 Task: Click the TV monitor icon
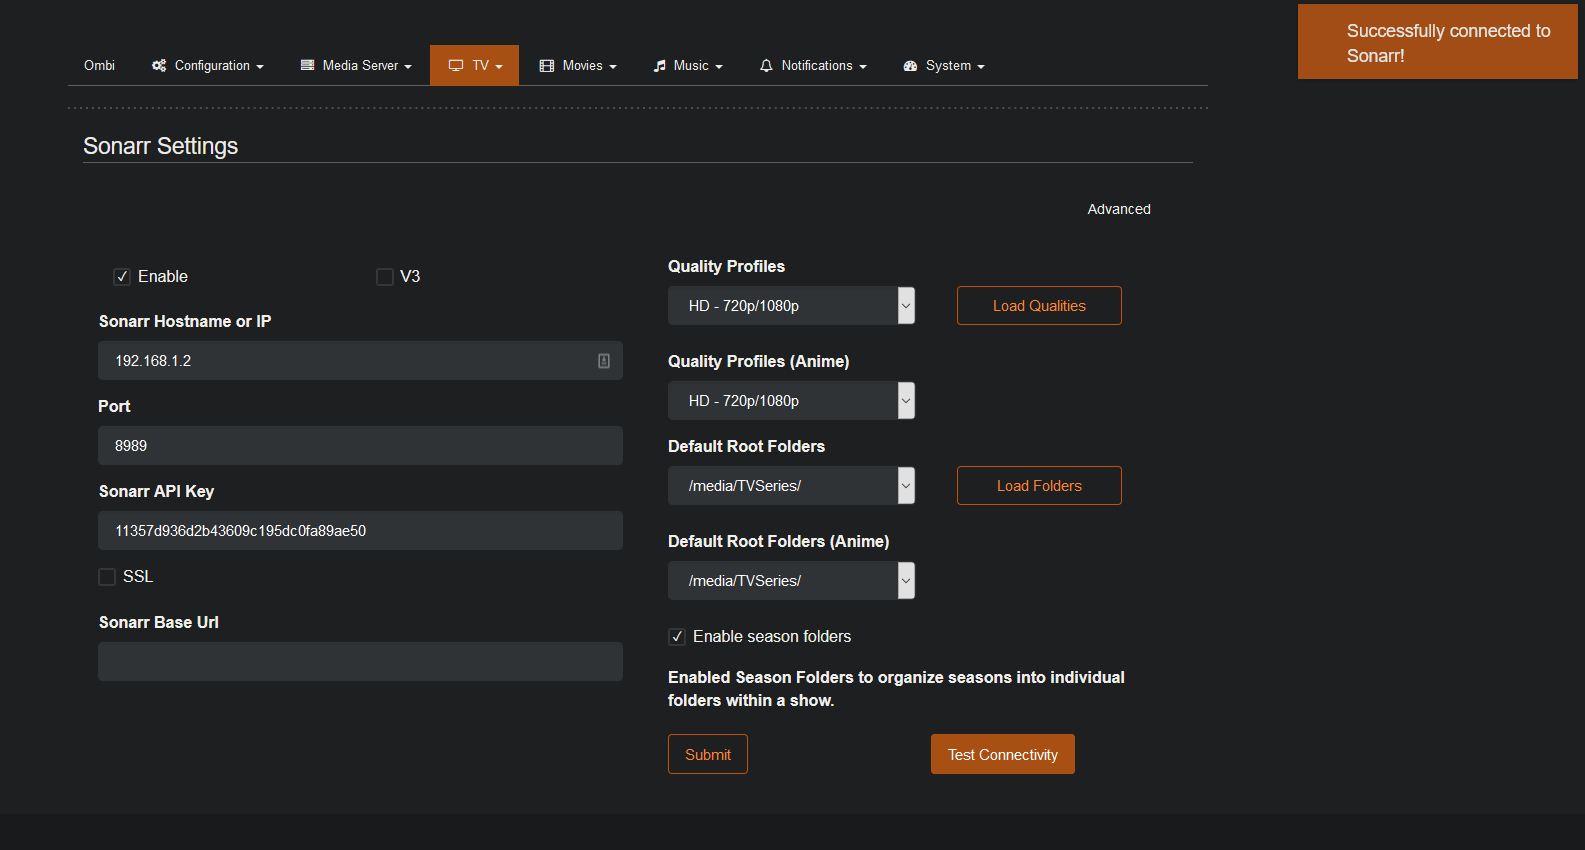456,66
